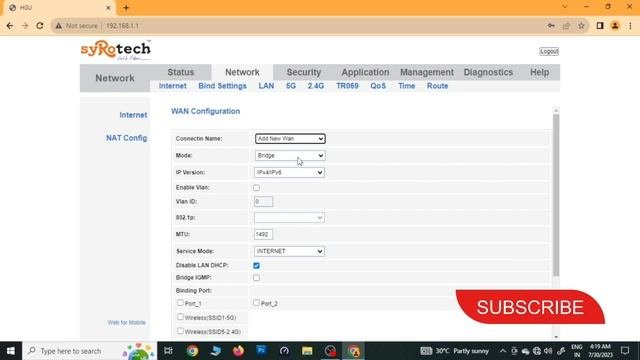Click the Vlan ID input field
Image resolution: width=640 pixels, height=360 pixels.
pyautogui.click(x=263, y=201)
